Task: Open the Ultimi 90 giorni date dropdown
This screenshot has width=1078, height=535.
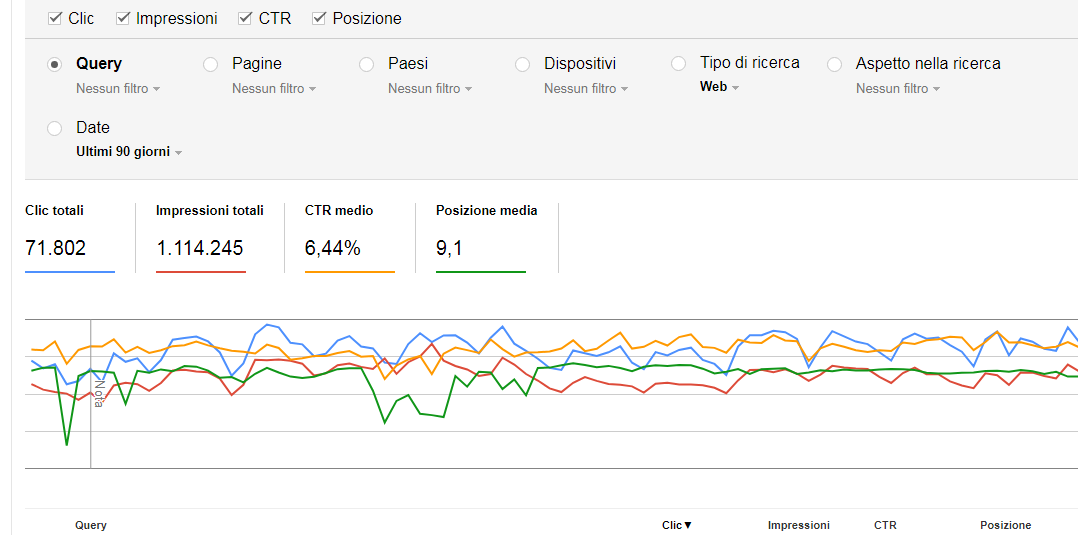Action: pos(129,153)
